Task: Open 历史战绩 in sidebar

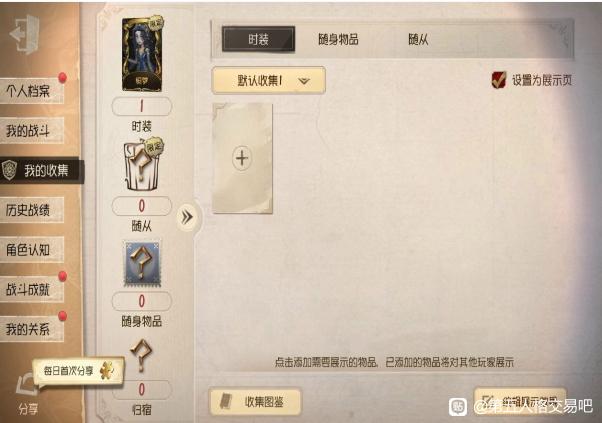Action: tap(31, 210)
